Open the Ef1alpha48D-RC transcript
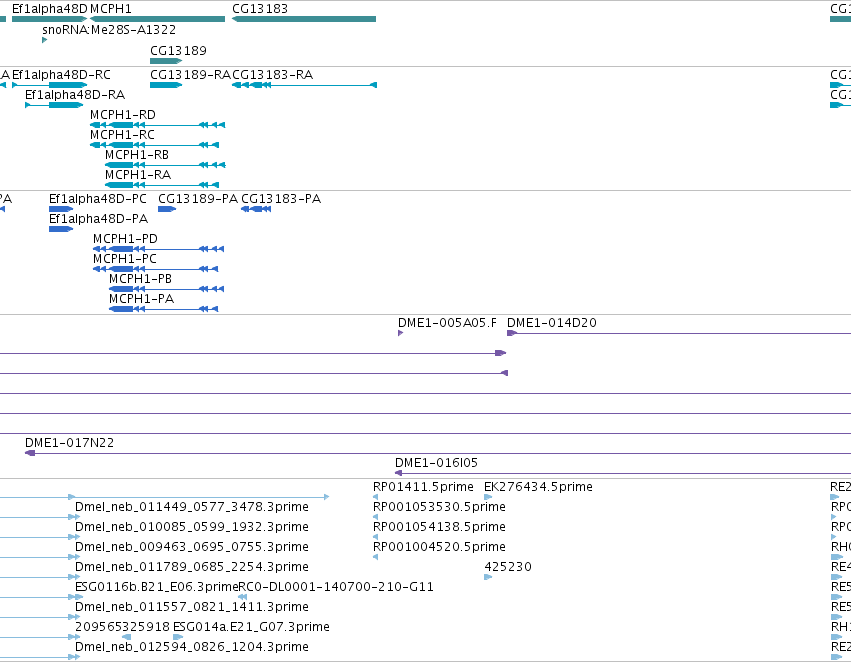Image resolution: width=851 pixels, height=662 pixels. point(49,85)
